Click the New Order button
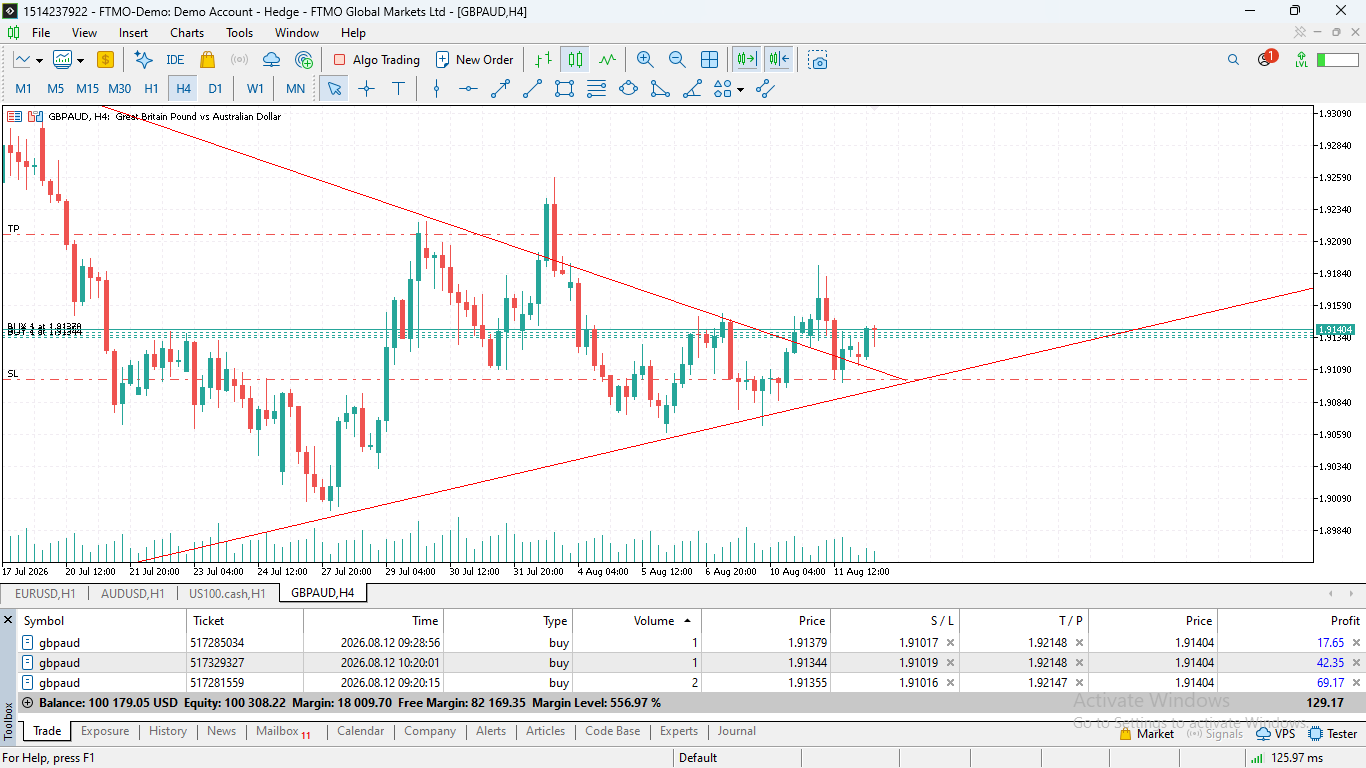 click(x=474, y=60)
